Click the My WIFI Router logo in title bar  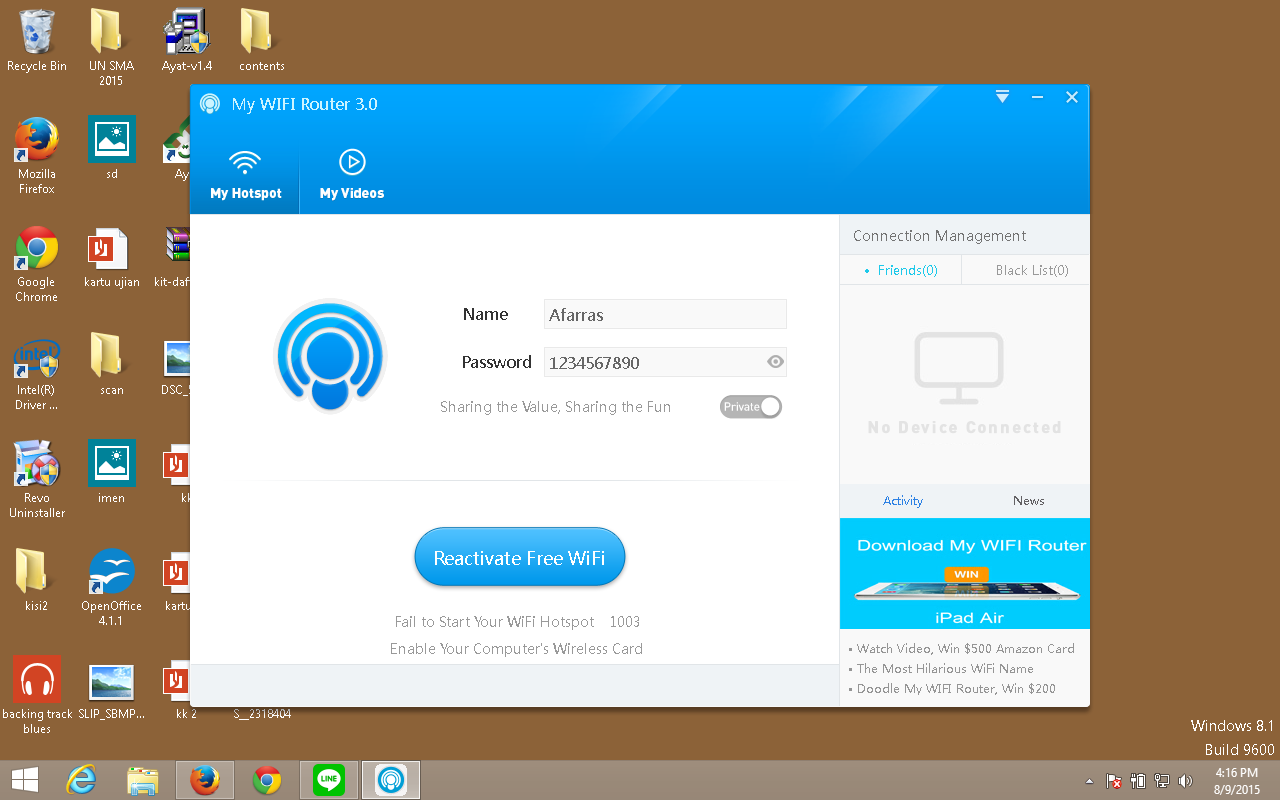(210, 104)
